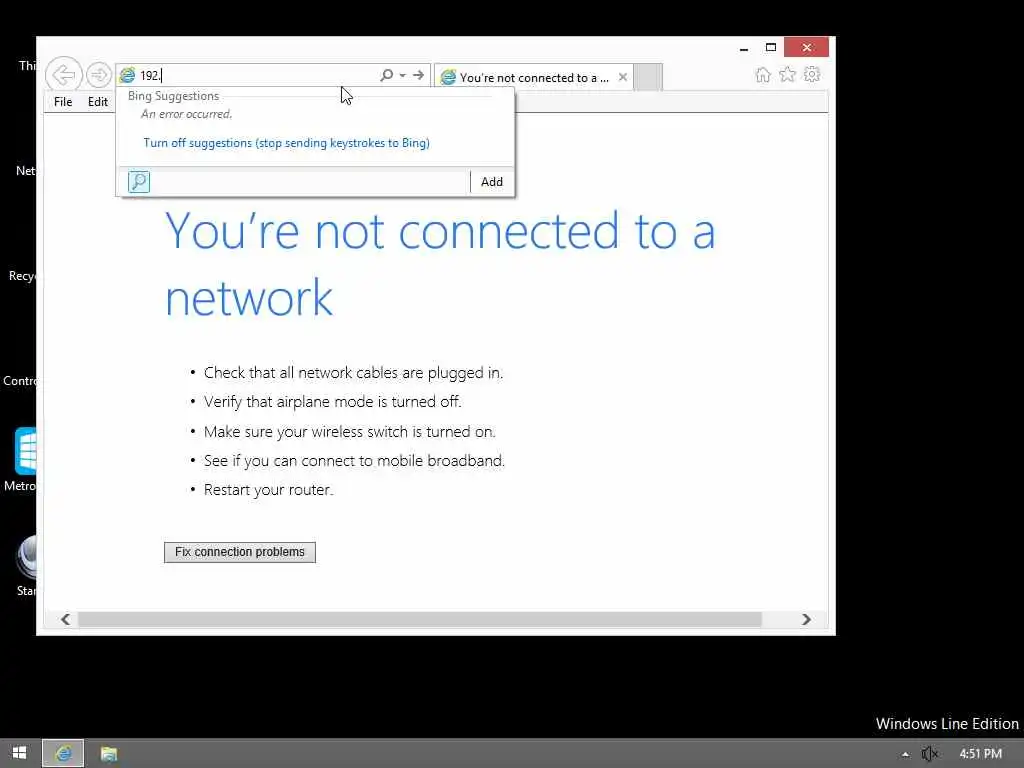1024x768 pixels.
Task: Open the File menu
Action: coord(63,102)
